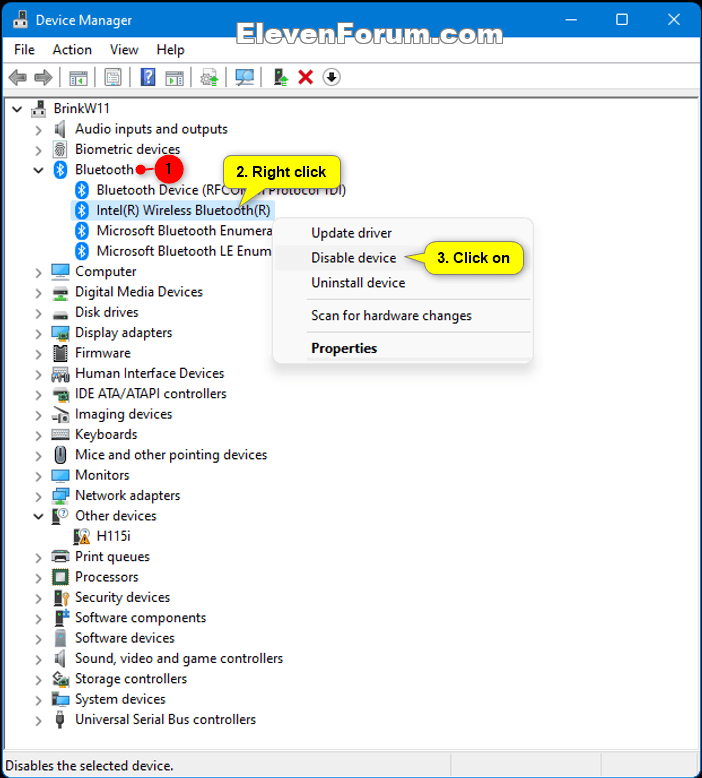702x778 pixels.
Task: Expand the System devices chevron
Action: point(39,700)
